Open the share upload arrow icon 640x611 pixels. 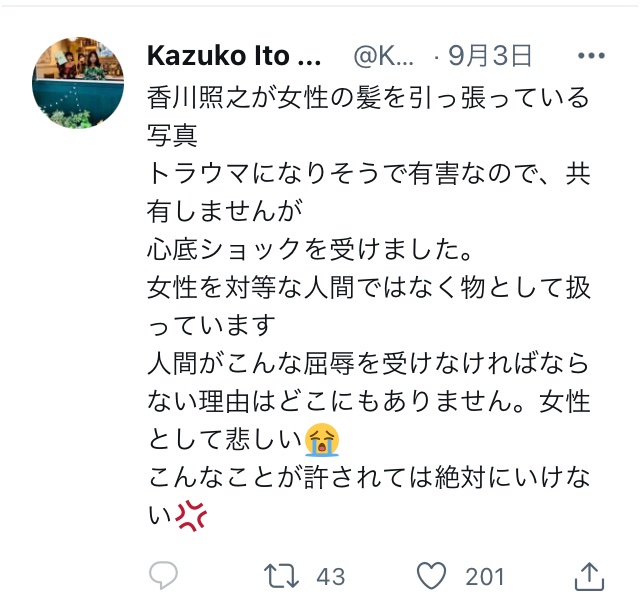[x=589, y=576]
